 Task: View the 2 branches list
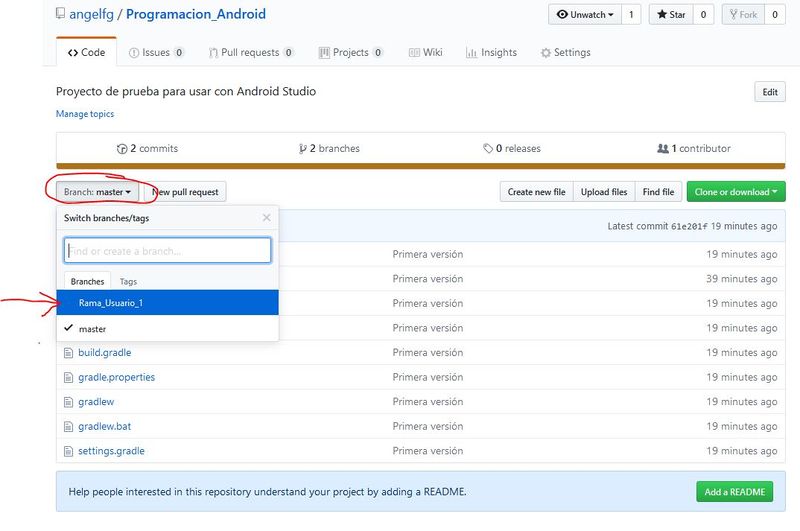click(329, 148)
